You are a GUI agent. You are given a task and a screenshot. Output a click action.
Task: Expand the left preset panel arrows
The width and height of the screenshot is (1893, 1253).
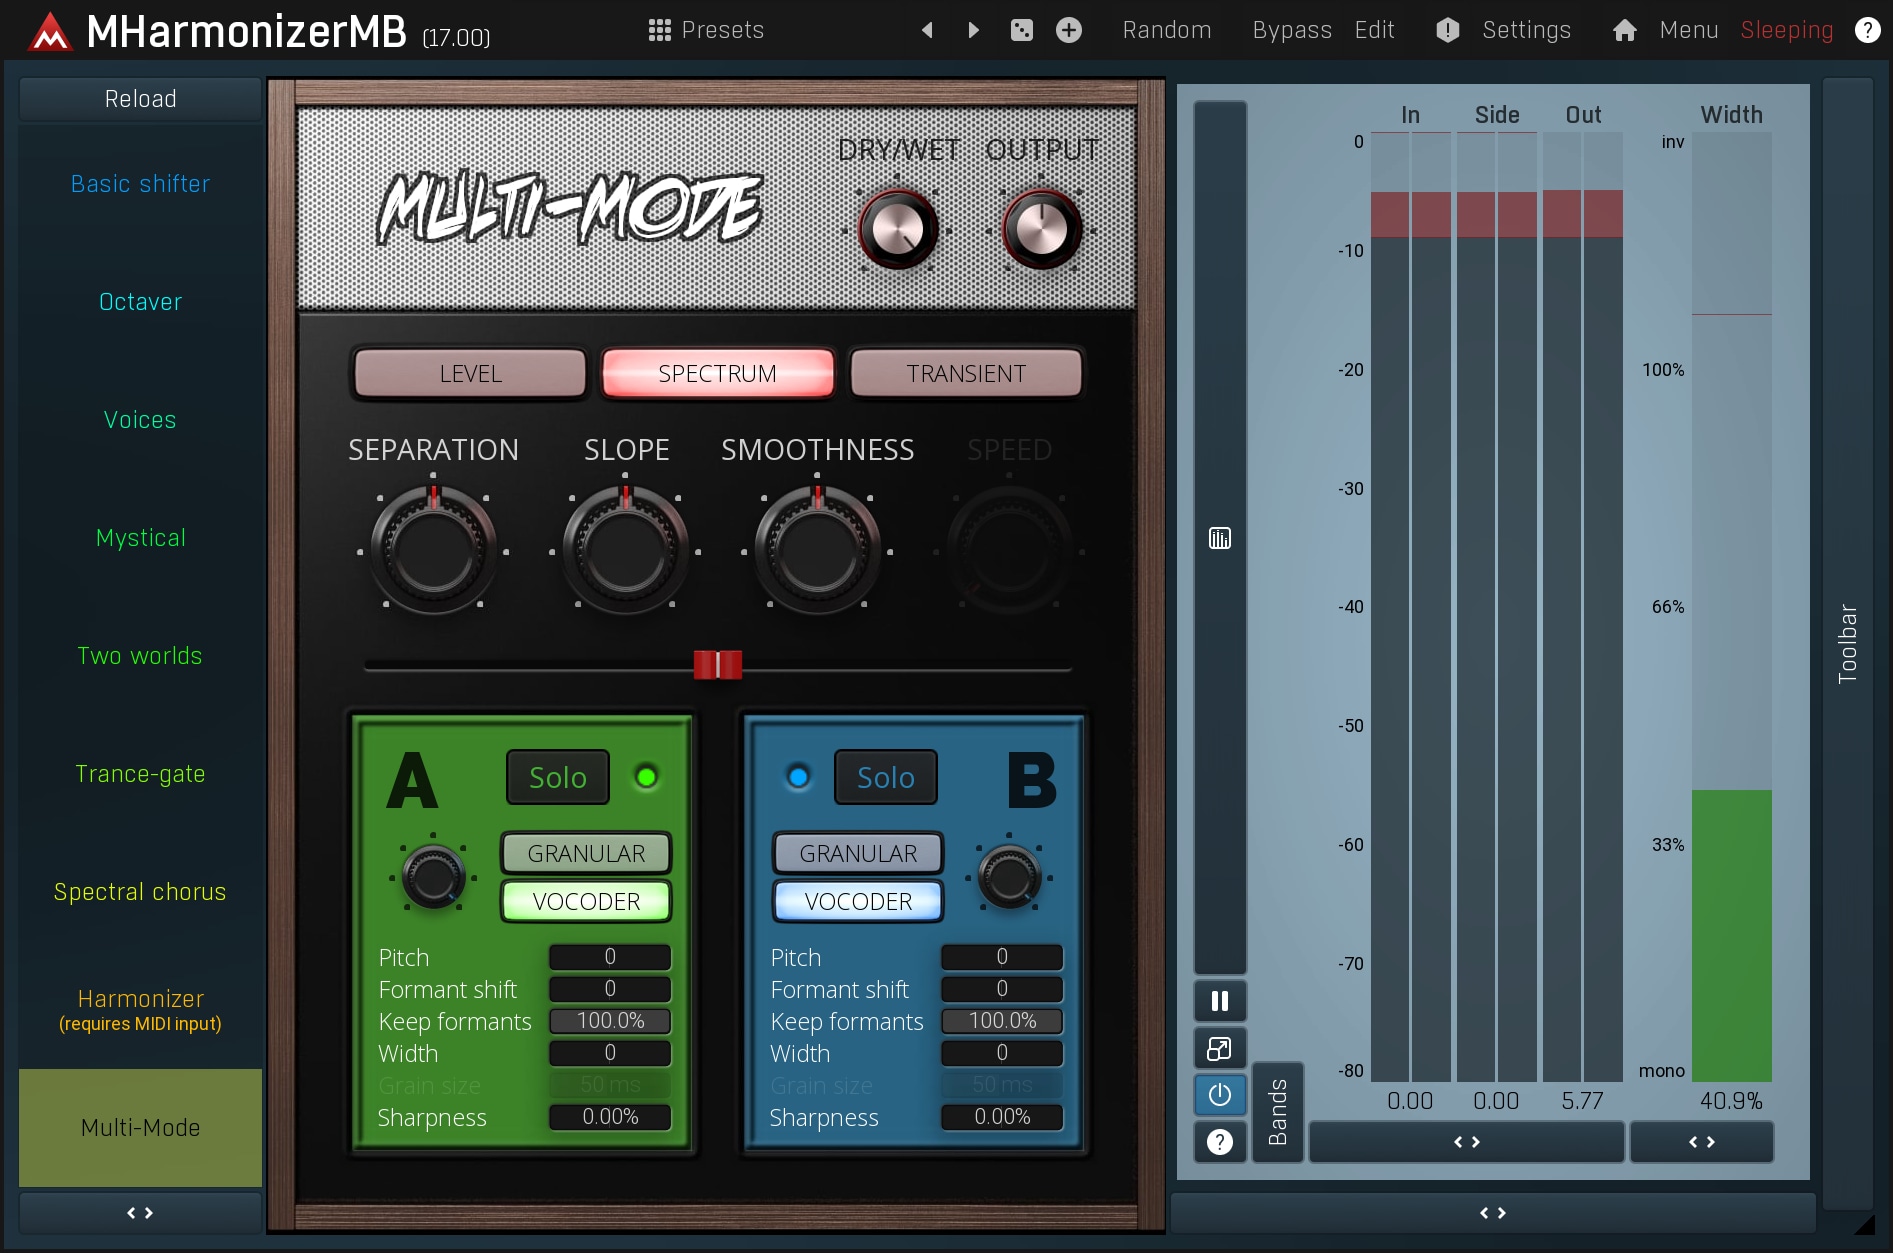[x=140, y=1213]
